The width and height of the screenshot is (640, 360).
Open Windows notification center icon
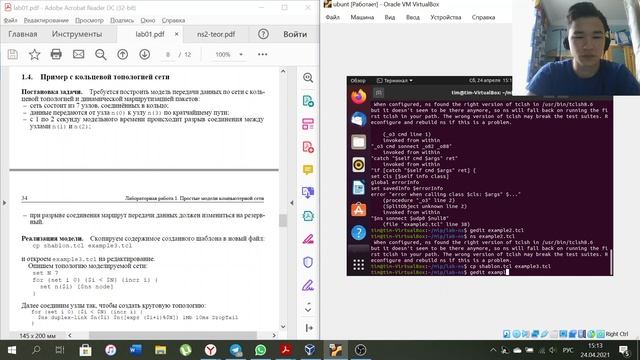pos(624,350)
